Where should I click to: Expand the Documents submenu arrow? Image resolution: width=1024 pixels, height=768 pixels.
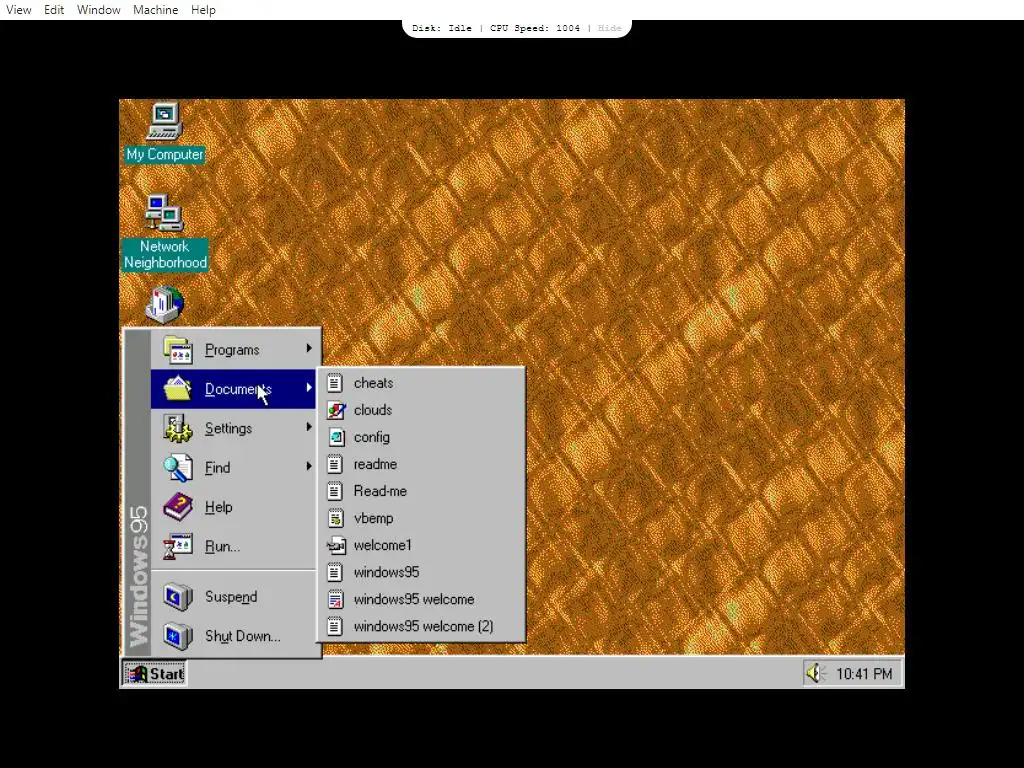point(309,388)
